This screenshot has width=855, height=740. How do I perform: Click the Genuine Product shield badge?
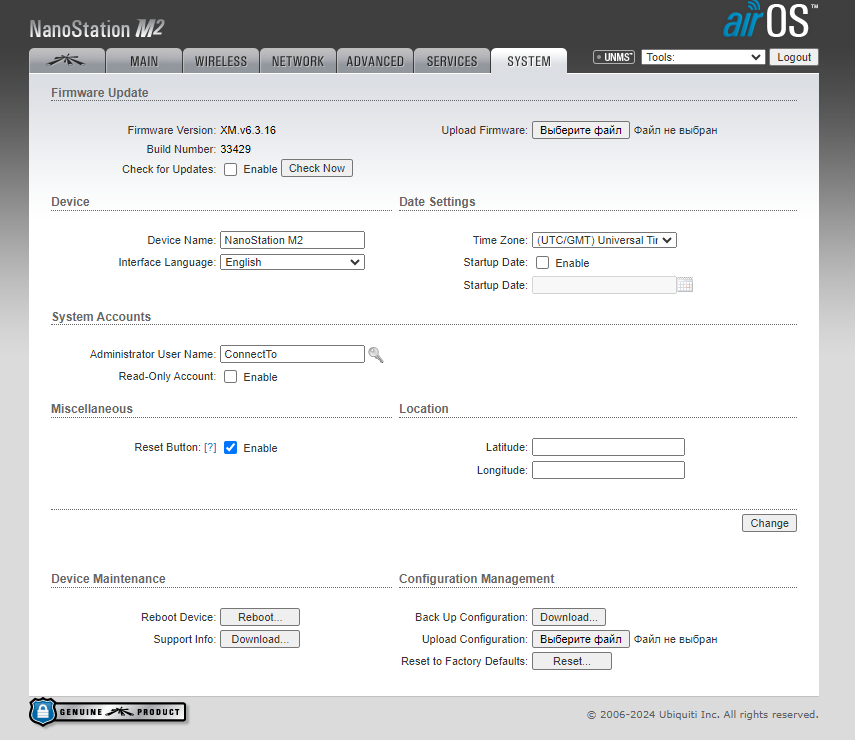[x=108, y=712]
